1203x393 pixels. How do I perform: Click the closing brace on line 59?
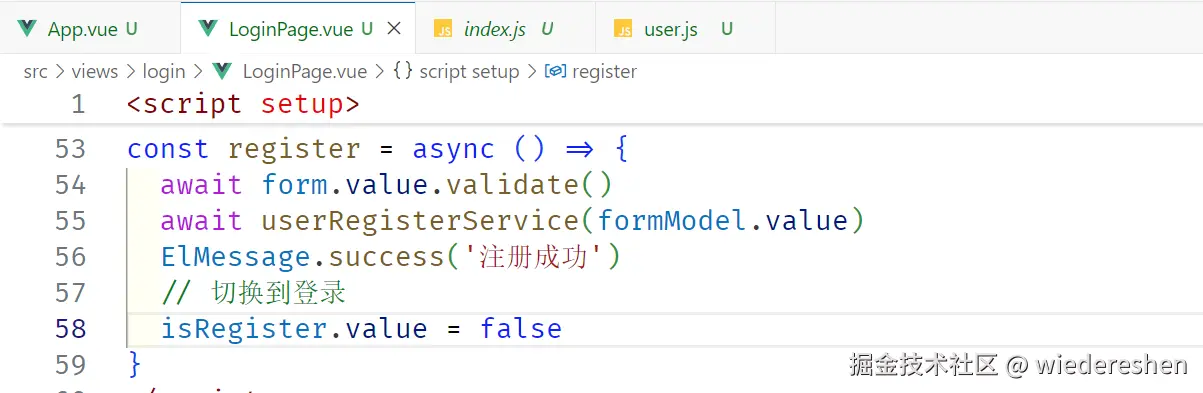pos(135,365)
